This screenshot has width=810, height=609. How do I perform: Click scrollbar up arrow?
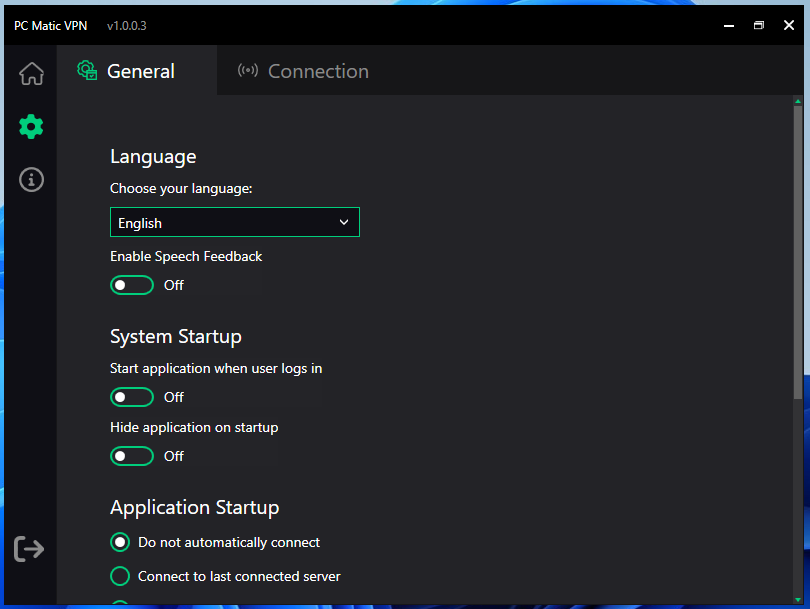[x=797, y=101]
